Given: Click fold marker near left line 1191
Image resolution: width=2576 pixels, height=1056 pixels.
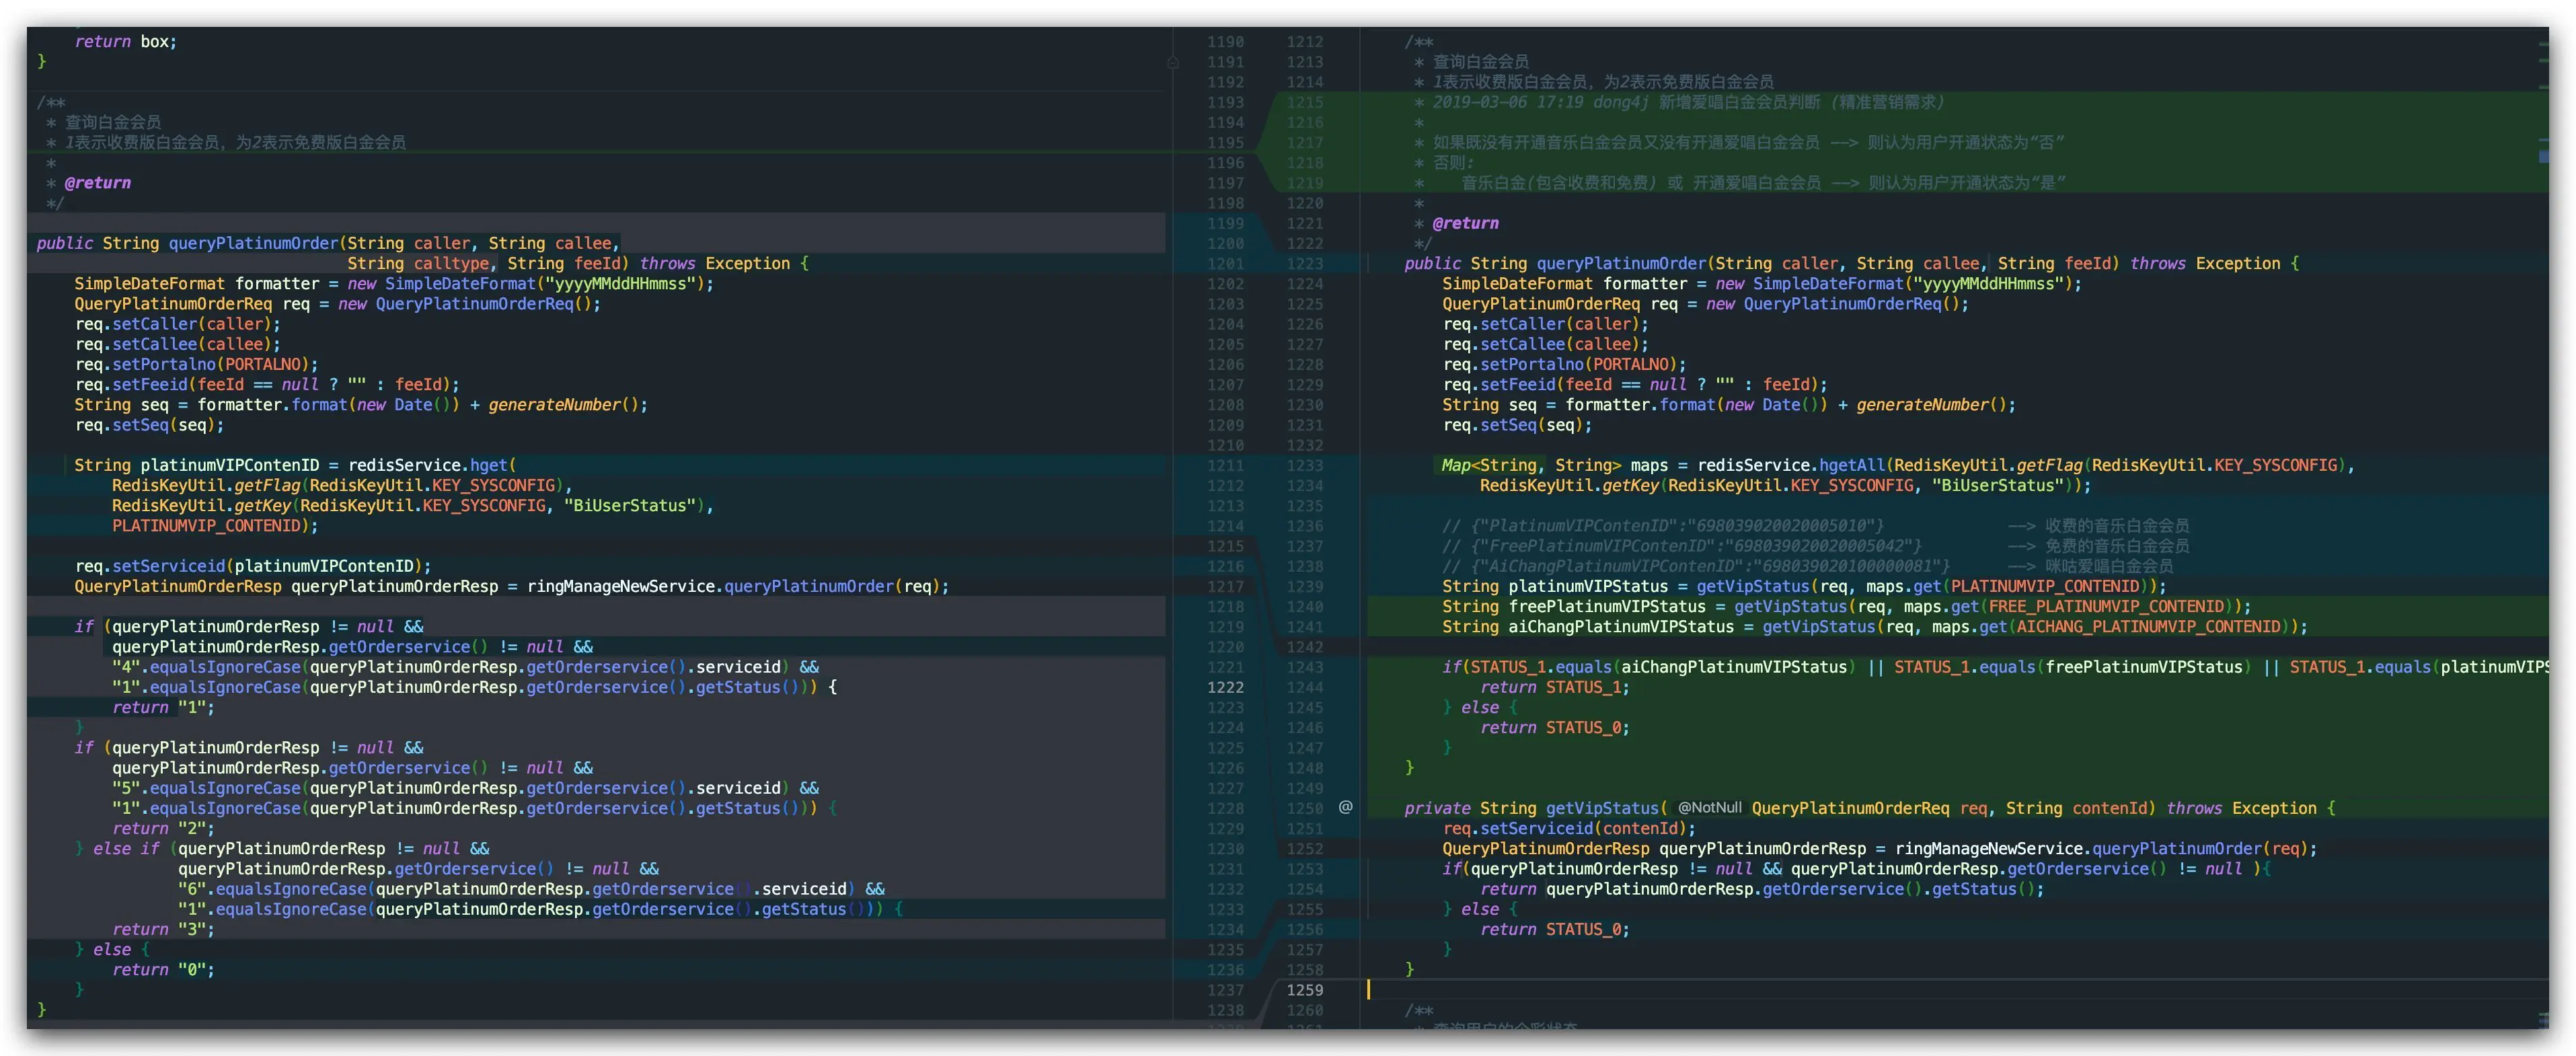Looking at the screenshot, I should [1172, 62].
